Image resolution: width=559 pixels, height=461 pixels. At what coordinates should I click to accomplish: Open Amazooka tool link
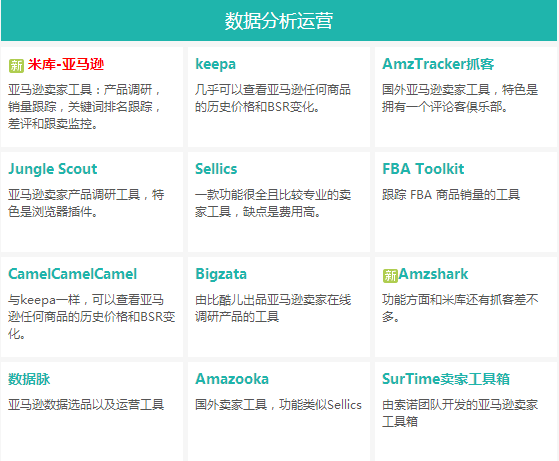coord(232,379)
